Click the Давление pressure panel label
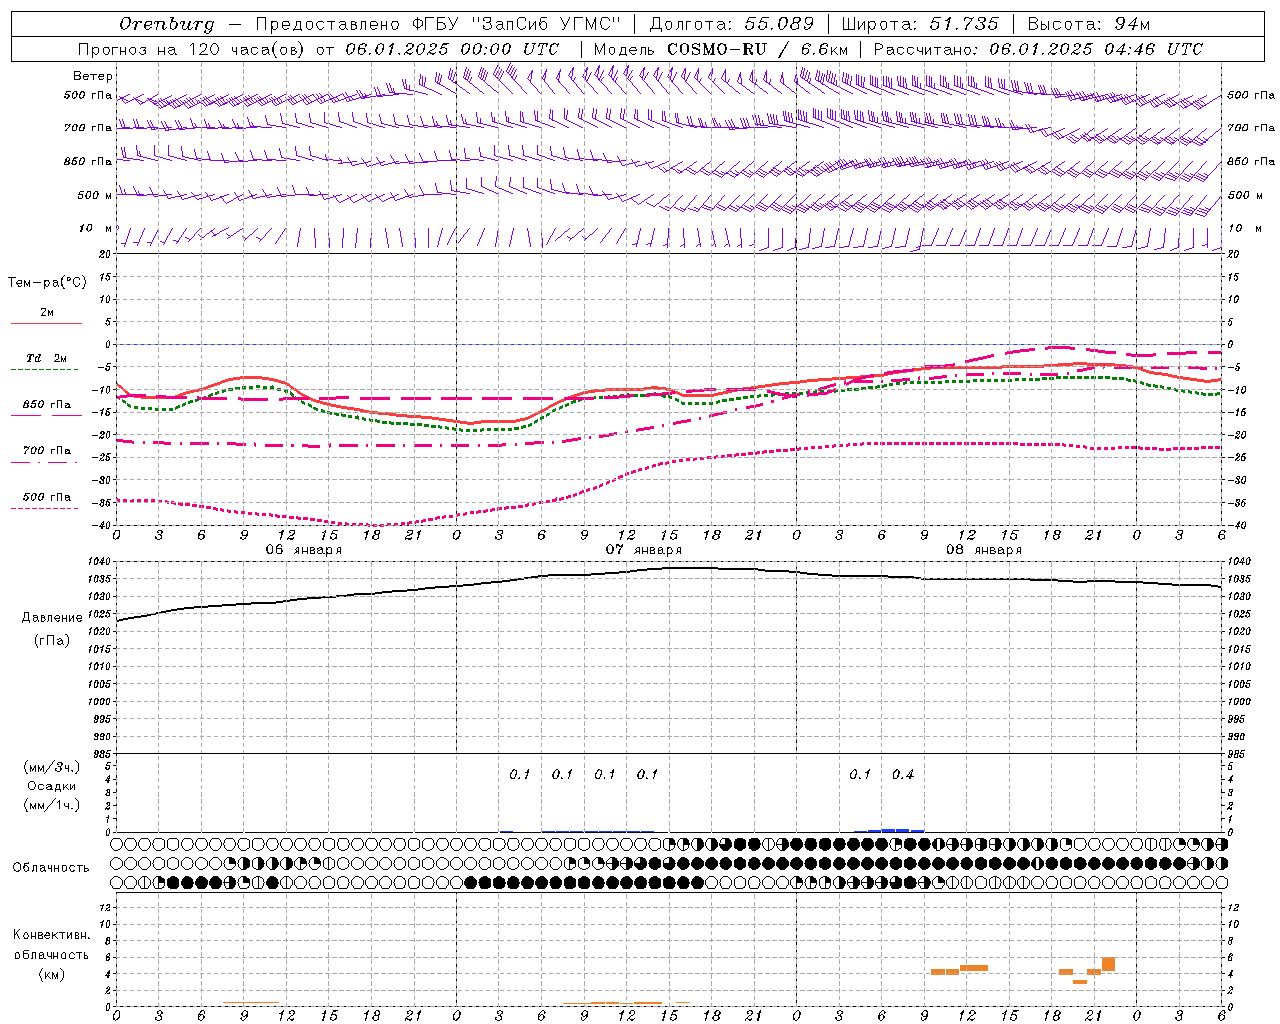This screenshot has width=1280, height=1024. coord(52,618)
